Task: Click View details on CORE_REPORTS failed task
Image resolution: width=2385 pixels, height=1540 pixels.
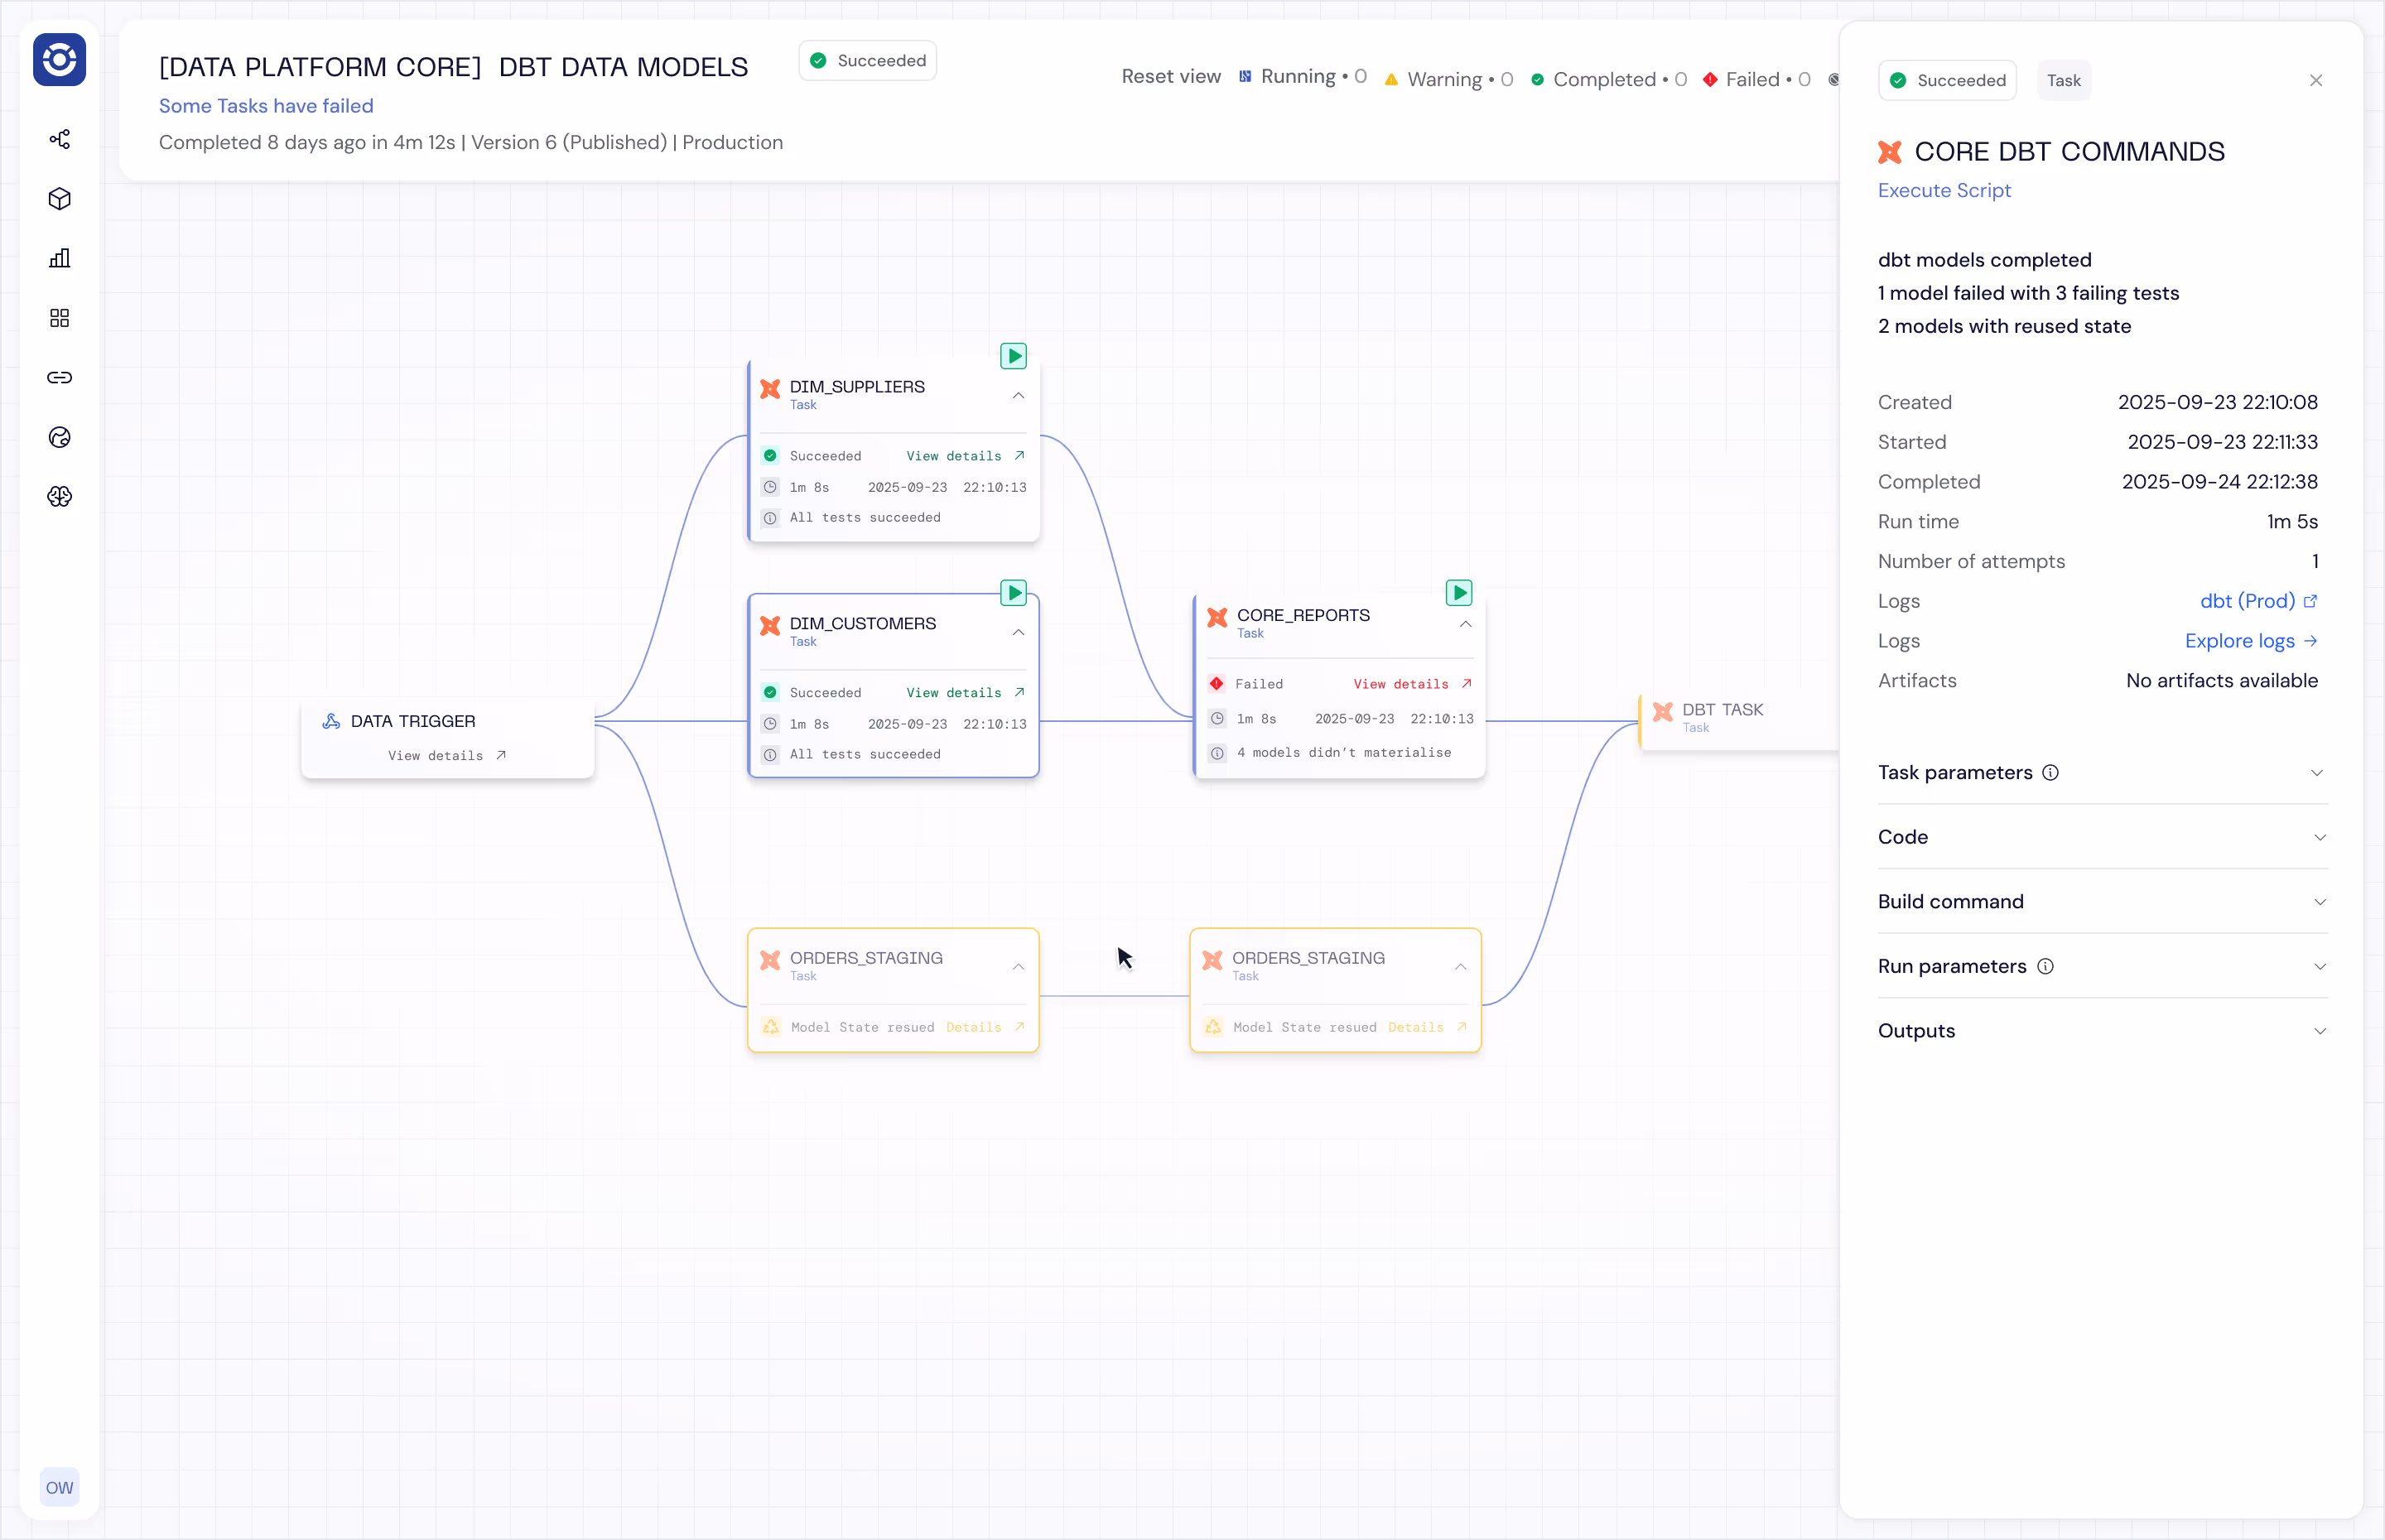Action: [1411, 684]
